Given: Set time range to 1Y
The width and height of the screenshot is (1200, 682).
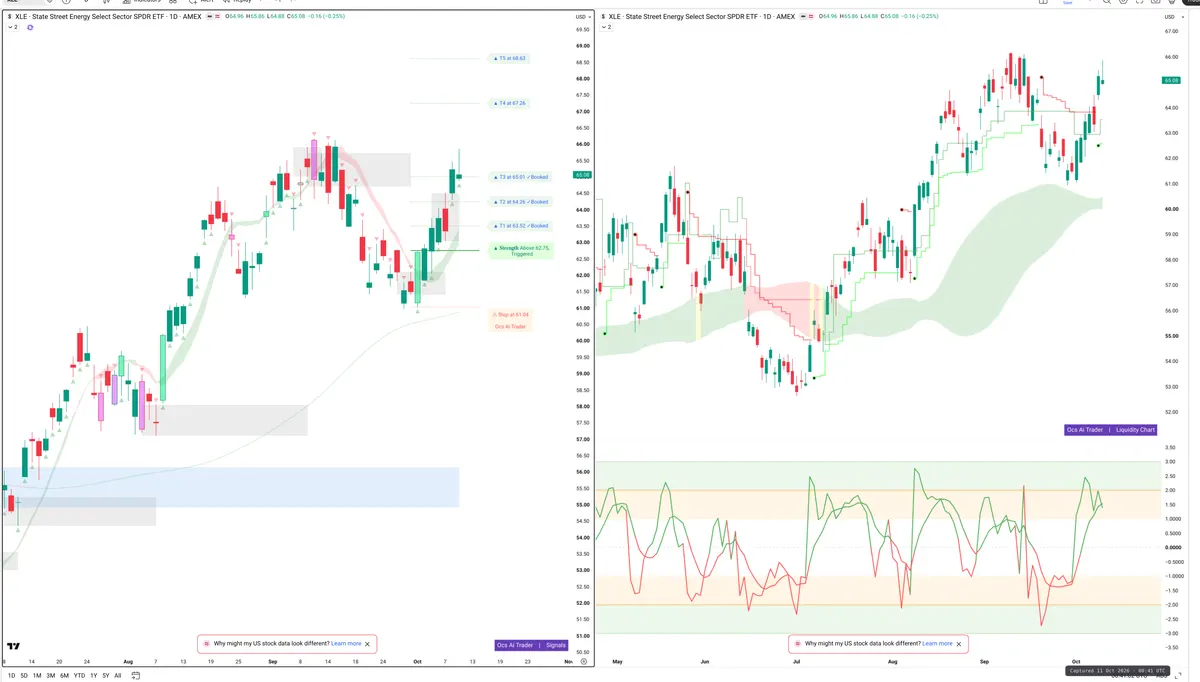Looking at the screenshot, I should pyautogui.click(x=93, y=676).
